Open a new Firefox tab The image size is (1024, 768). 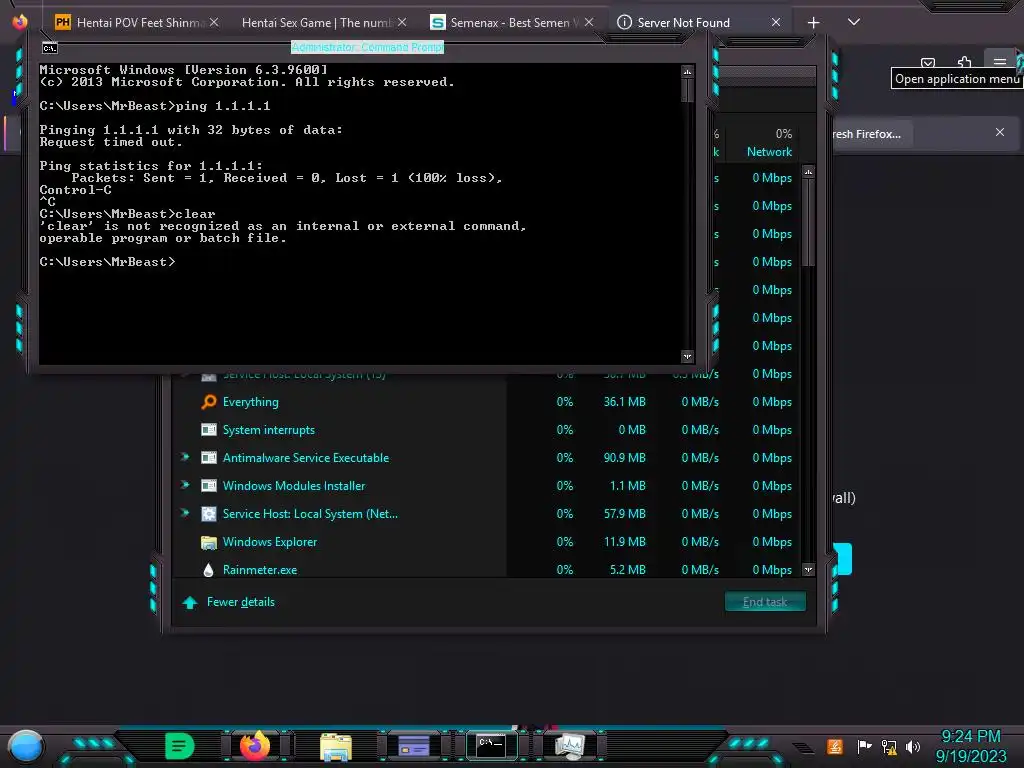point(813,23)
